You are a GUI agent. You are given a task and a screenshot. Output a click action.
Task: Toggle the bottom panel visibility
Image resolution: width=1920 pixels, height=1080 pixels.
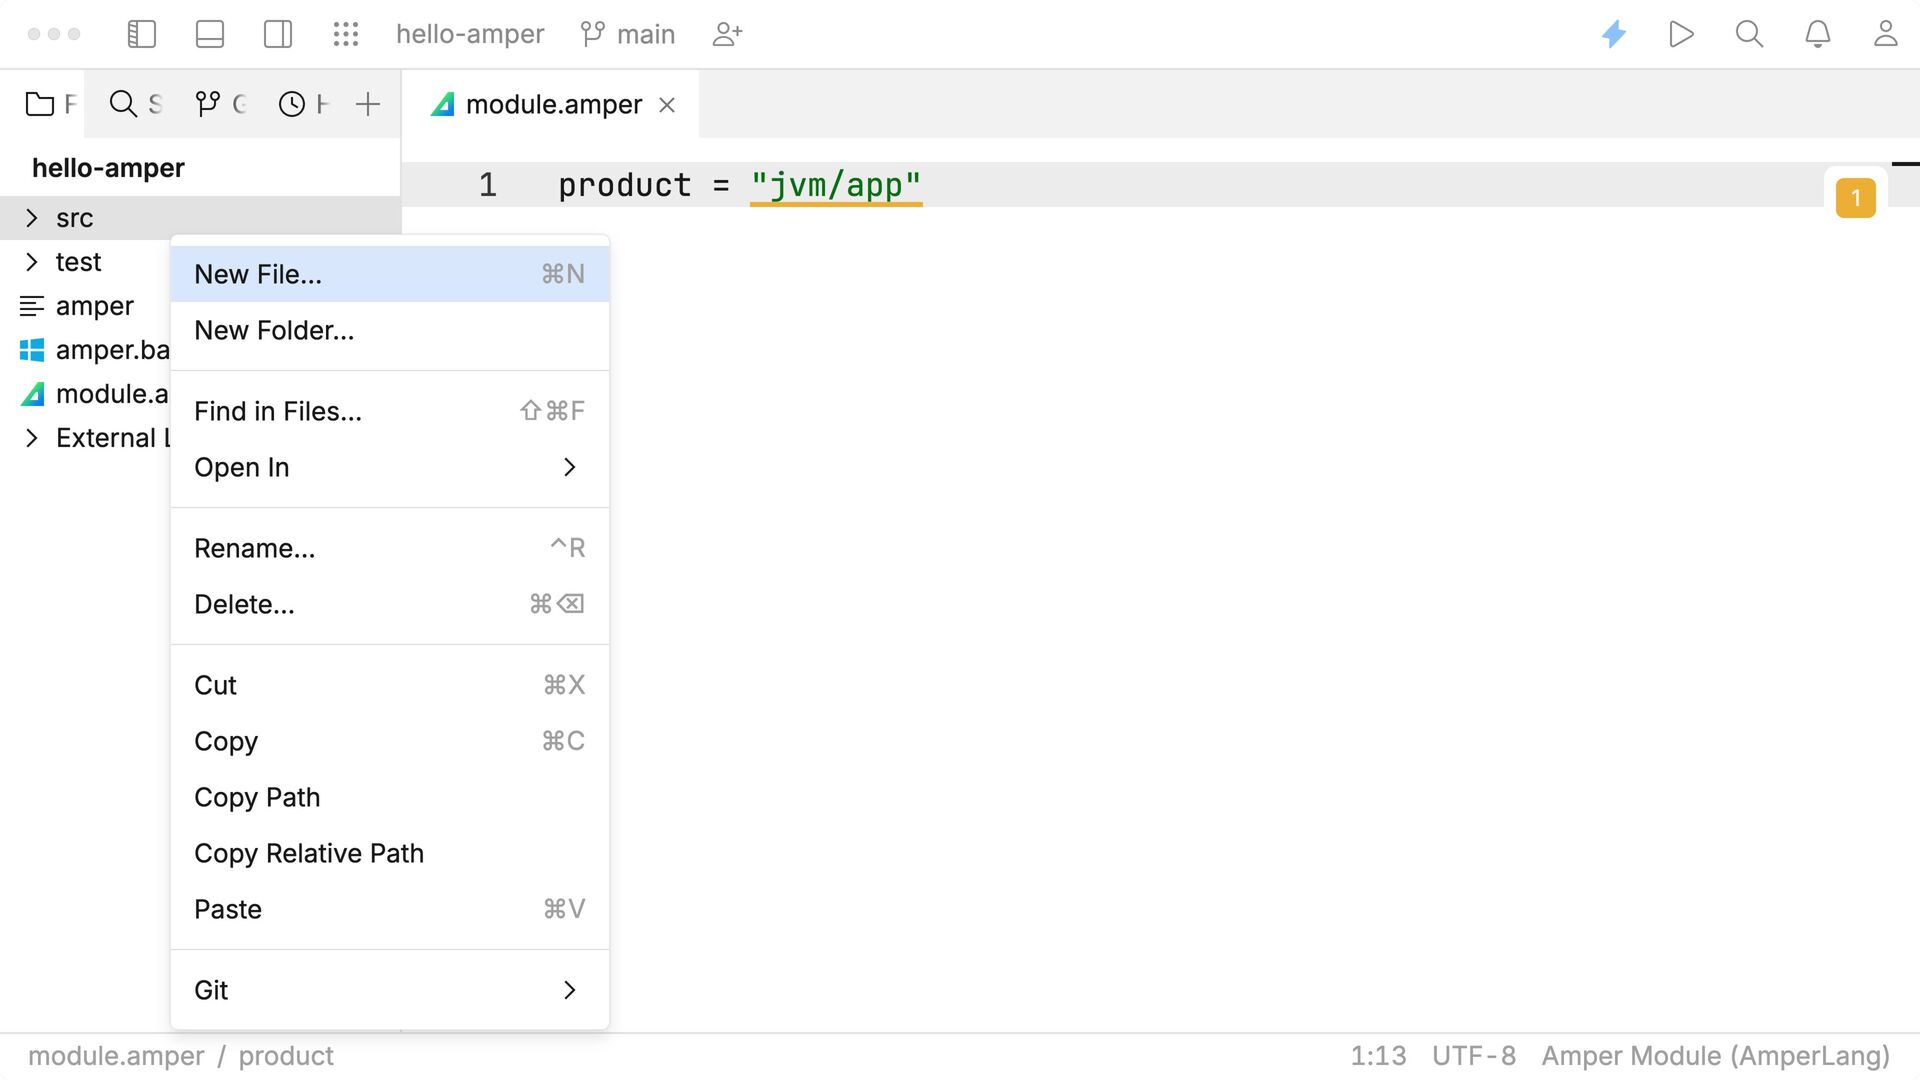210,34
